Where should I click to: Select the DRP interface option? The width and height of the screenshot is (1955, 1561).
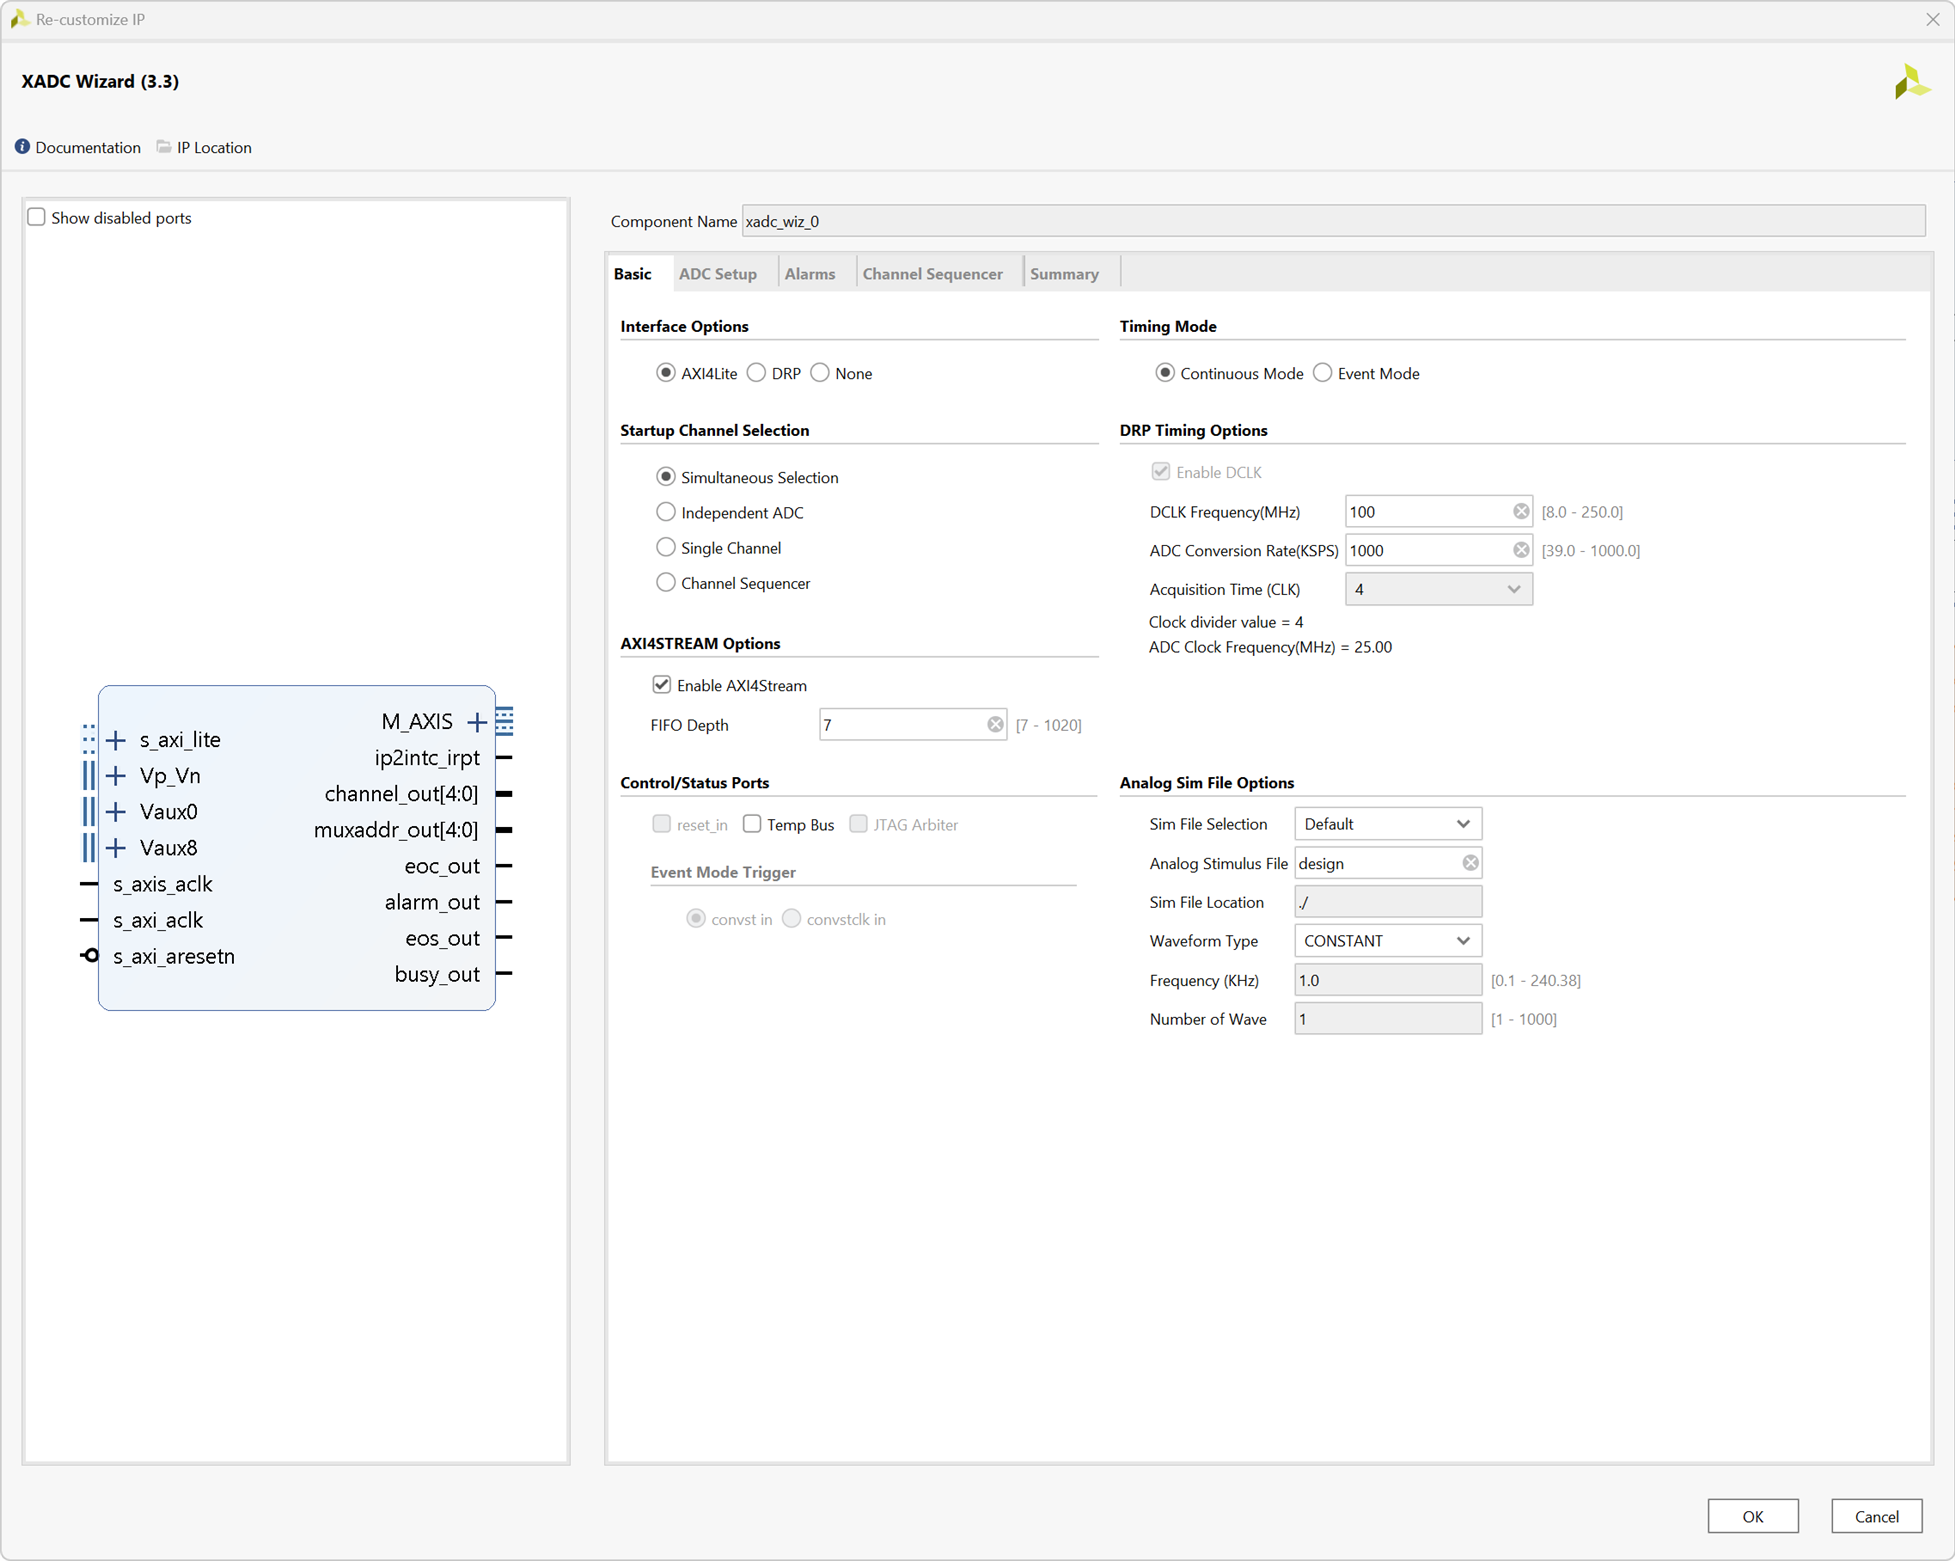click(x=757, y=373)
